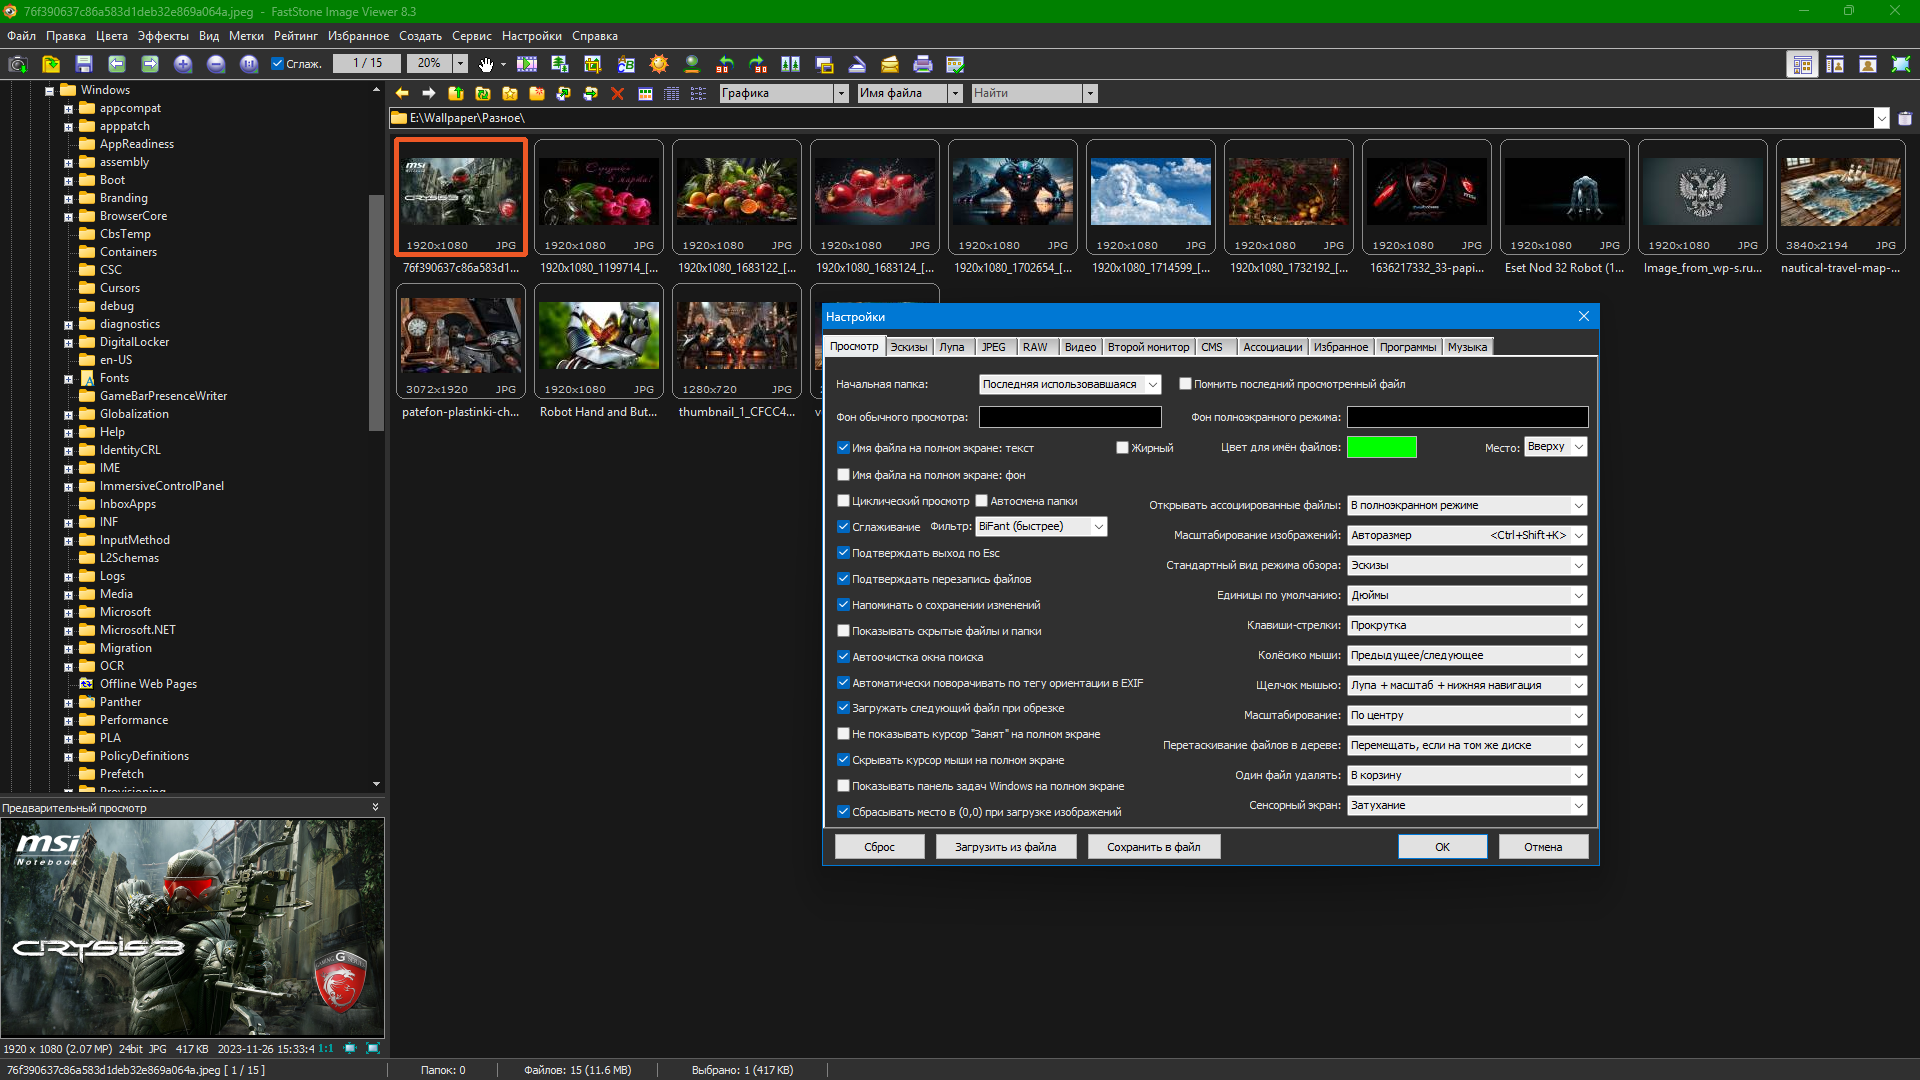Click the red X delete icon

pyautogui.click(x=617, y=93)
